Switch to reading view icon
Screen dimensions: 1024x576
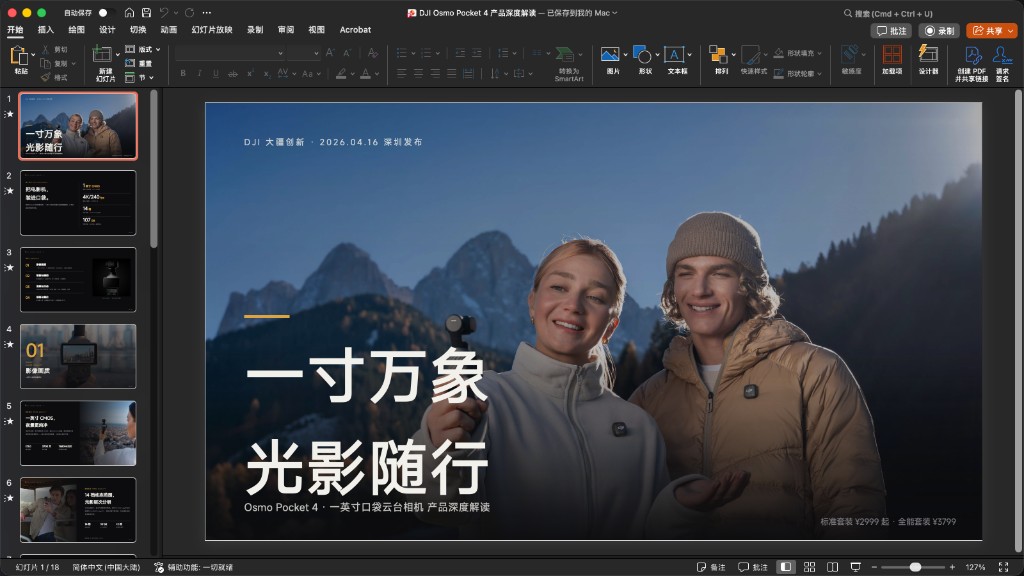click(832, 567)
